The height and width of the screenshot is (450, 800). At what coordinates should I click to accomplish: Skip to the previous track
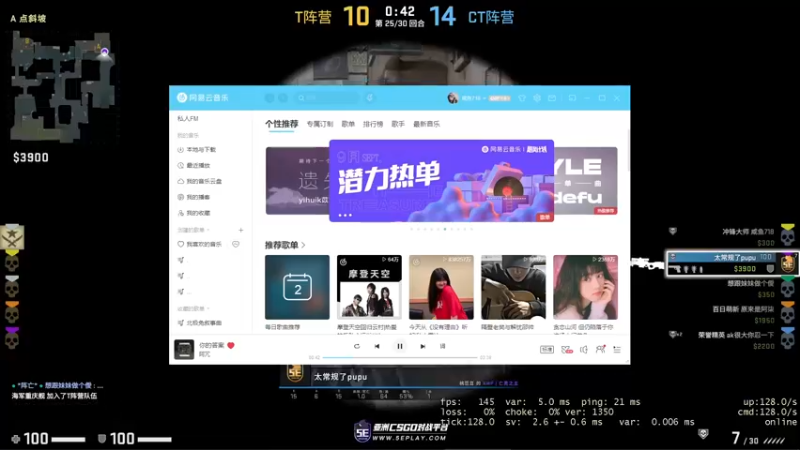click(x=377, y=346)
